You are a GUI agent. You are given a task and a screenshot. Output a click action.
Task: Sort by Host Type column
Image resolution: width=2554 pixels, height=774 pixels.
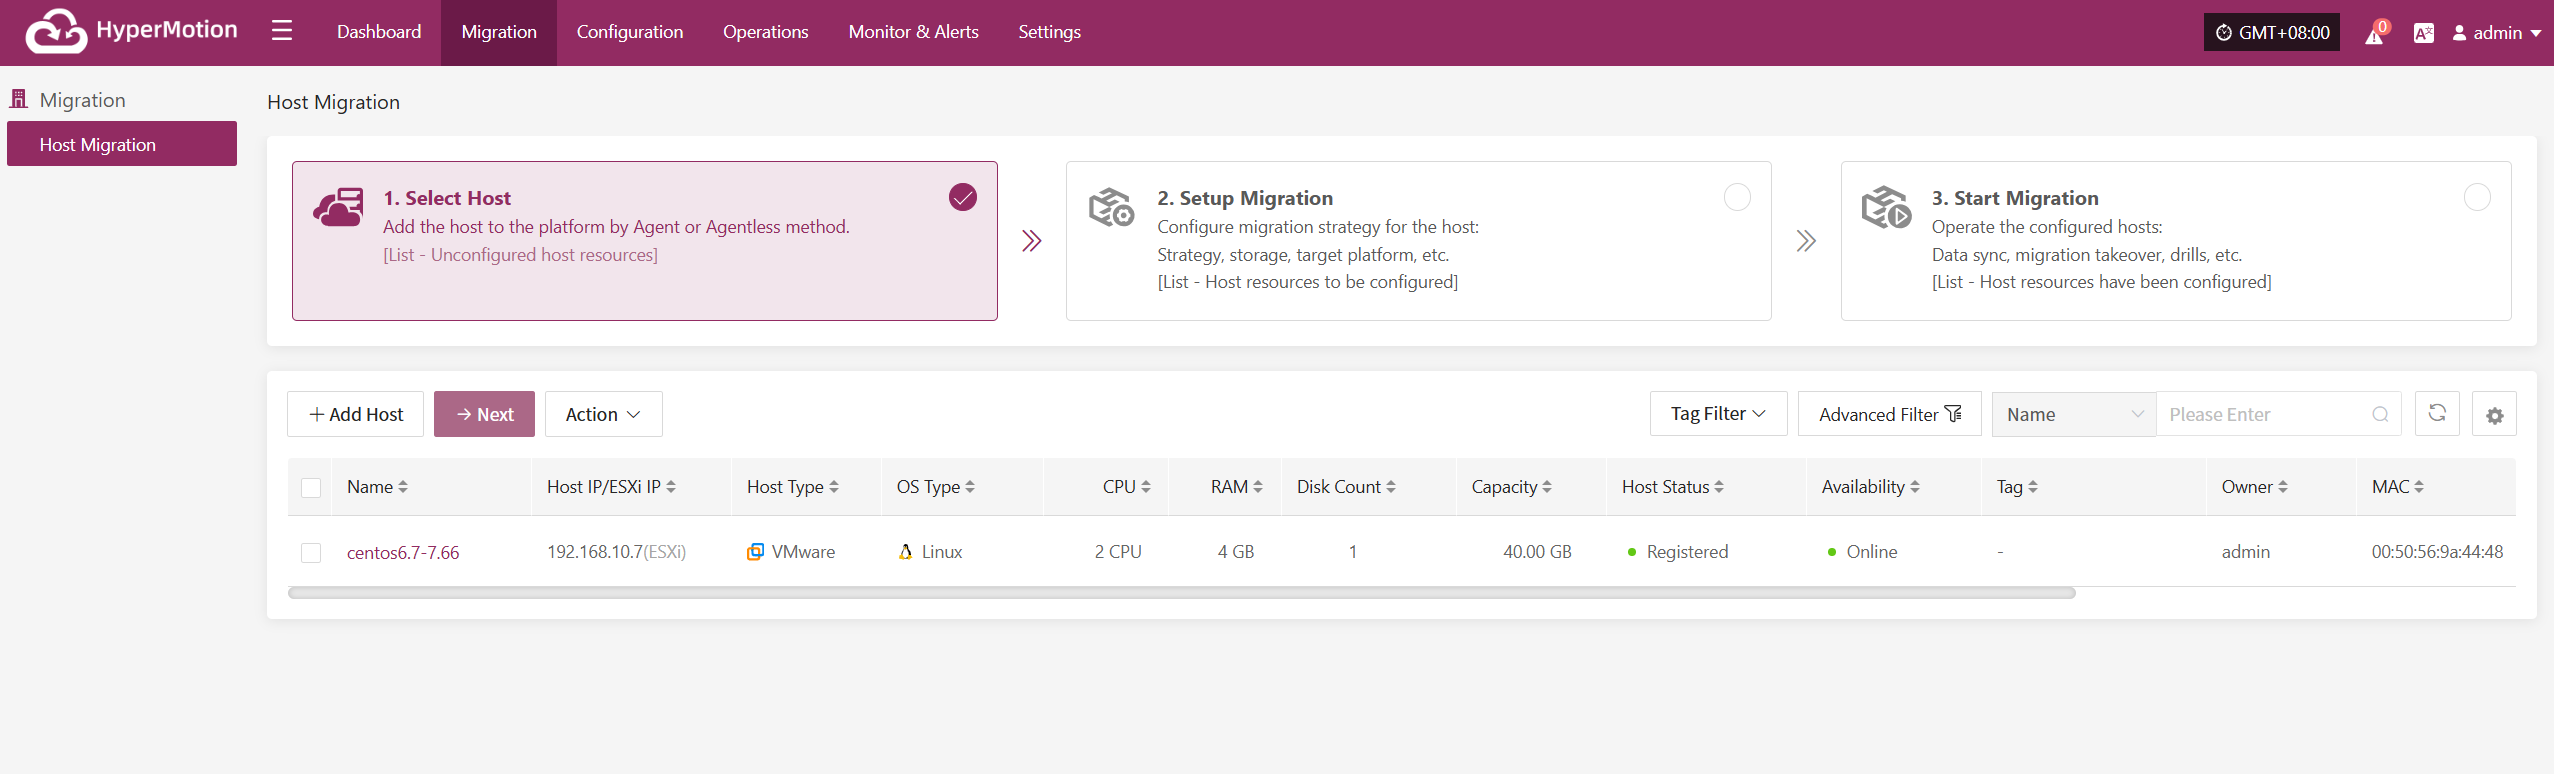tap(834, 487)
